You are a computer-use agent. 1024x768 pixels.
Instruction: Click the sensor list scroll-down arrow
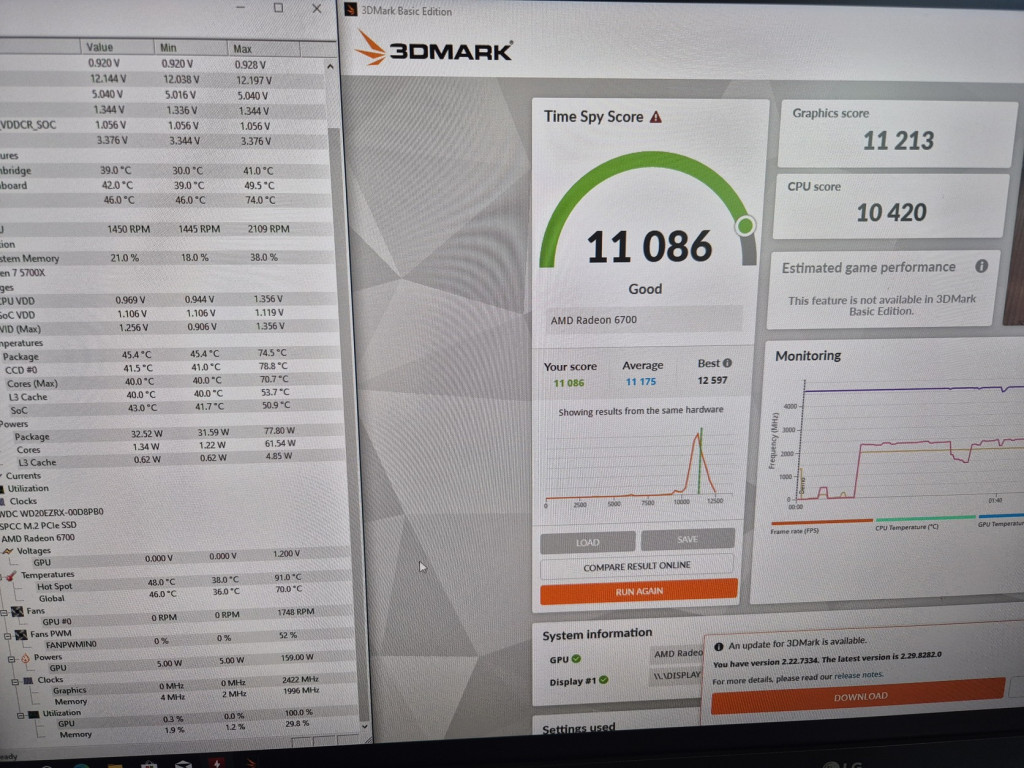point(364,726)
